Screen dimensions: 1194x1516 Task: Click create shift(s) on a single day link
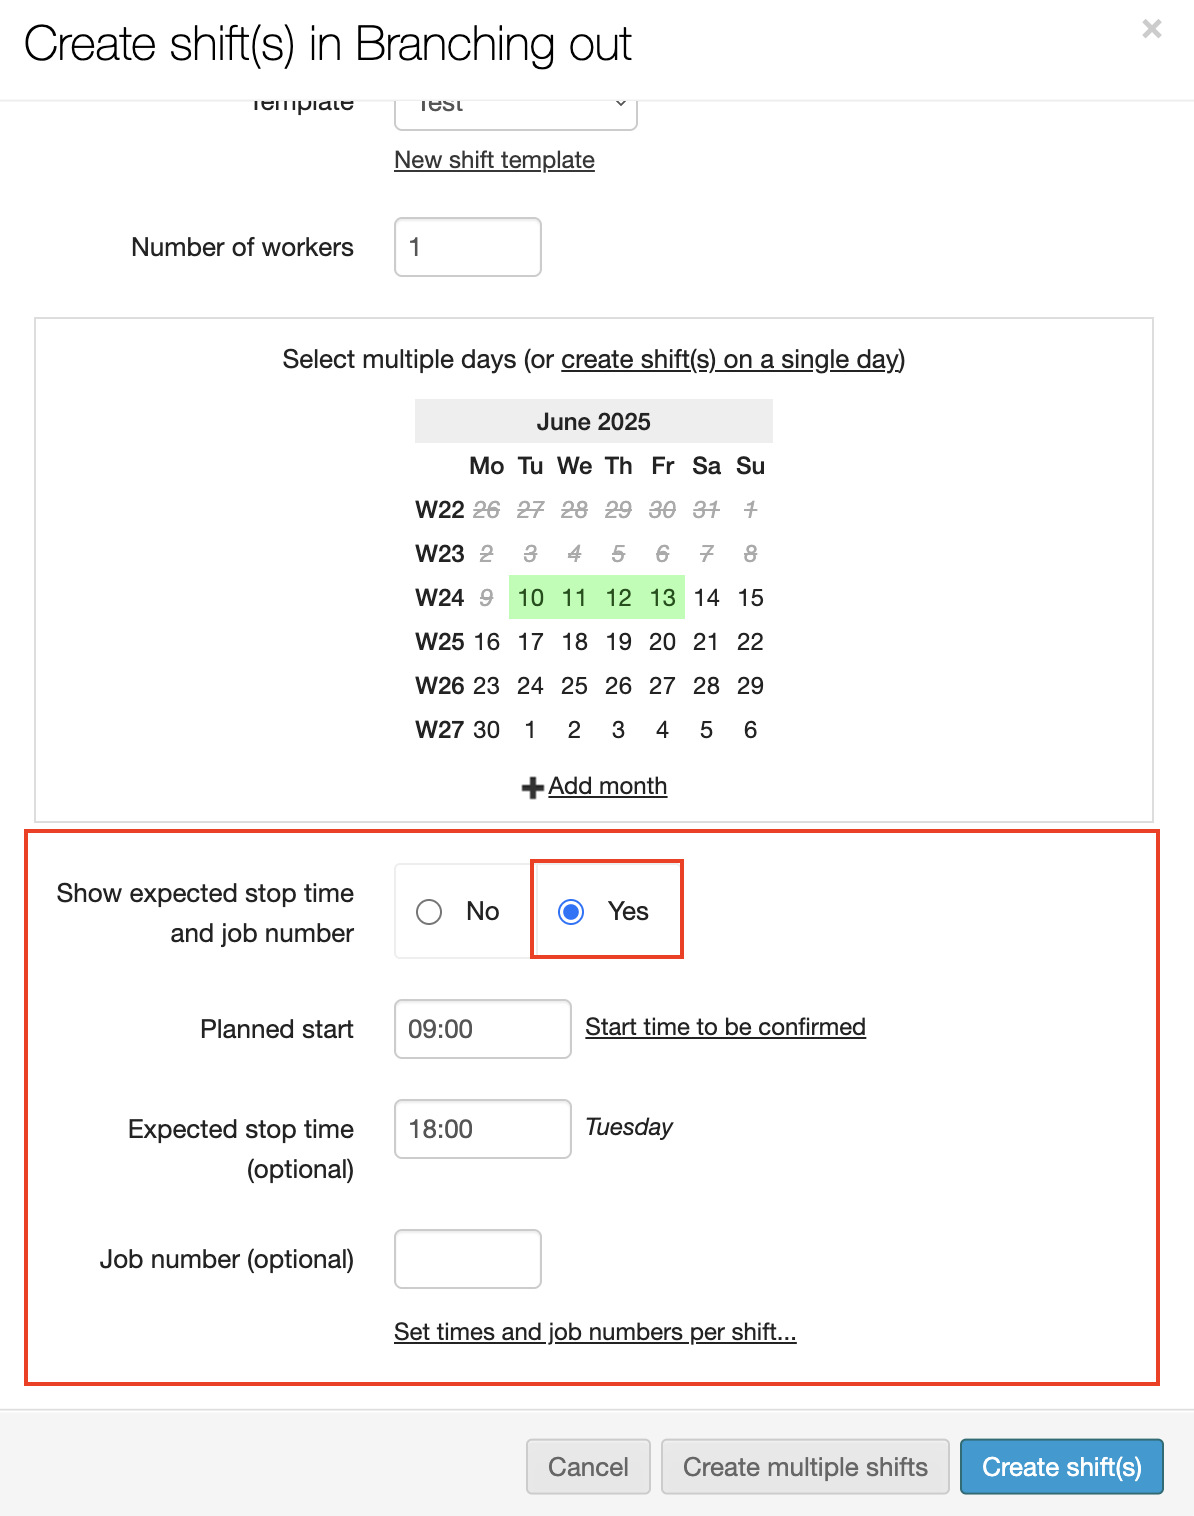click(732, 360)
